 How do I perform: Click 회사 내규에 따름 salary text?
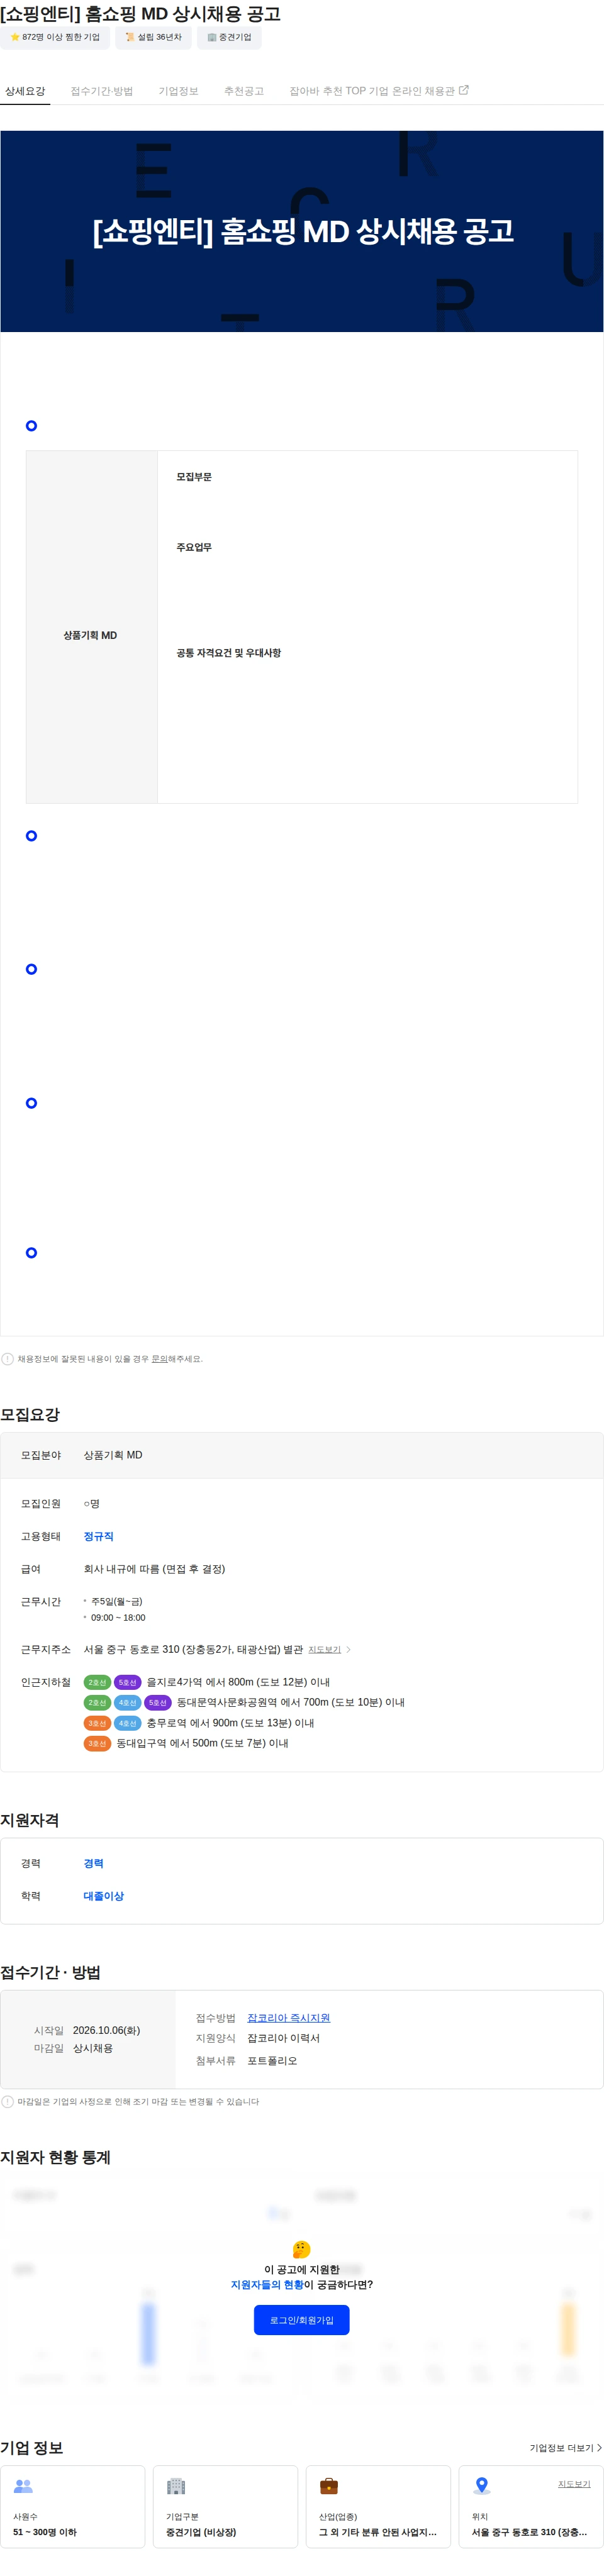click(154, 1569)
